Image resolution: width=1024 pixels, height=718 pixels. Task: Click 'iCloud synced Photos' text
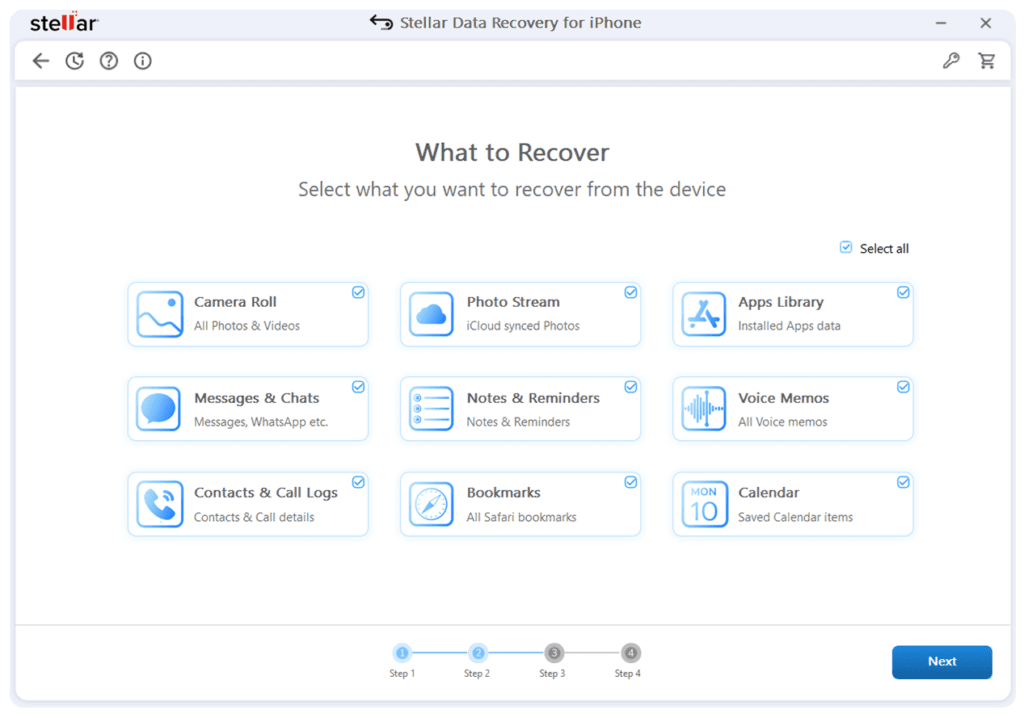[523, 325]
